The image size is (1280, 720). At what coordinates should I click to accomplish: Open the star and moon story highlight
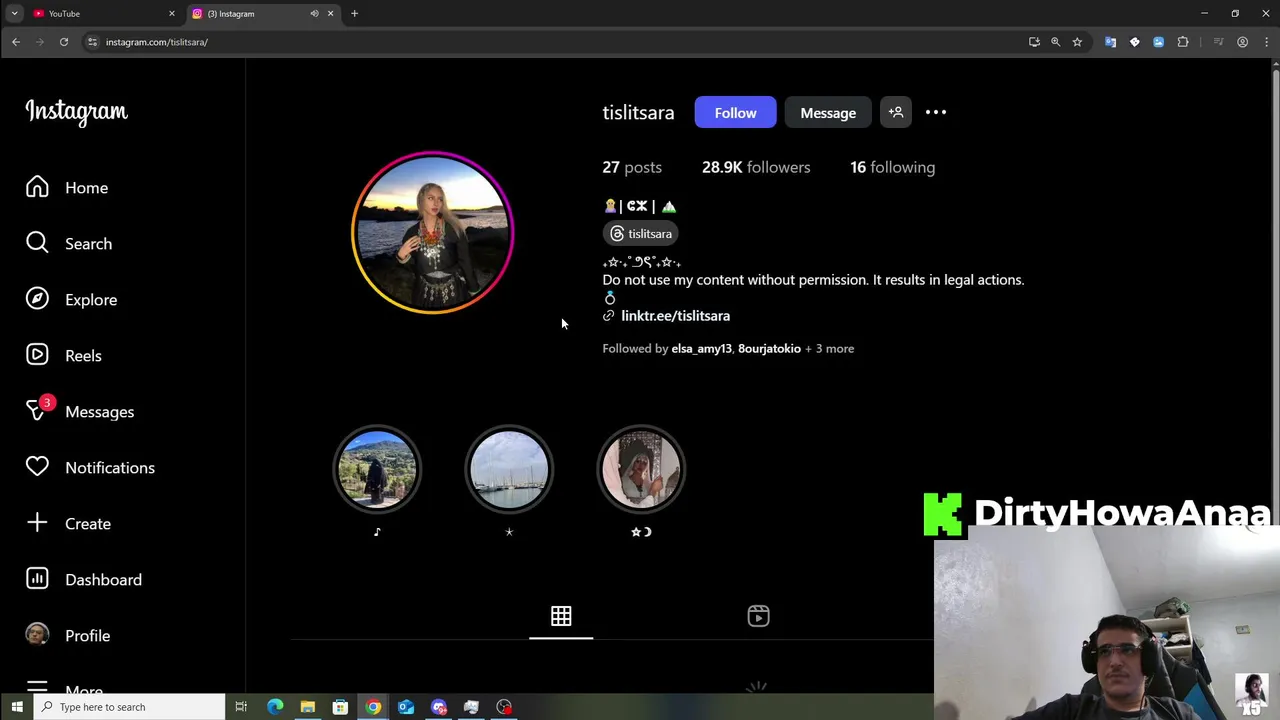pos(641,469)
